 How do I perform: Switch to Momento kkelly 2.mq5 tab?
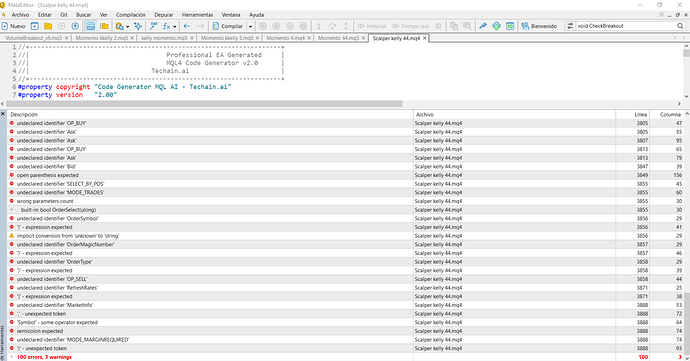point(102,38)
